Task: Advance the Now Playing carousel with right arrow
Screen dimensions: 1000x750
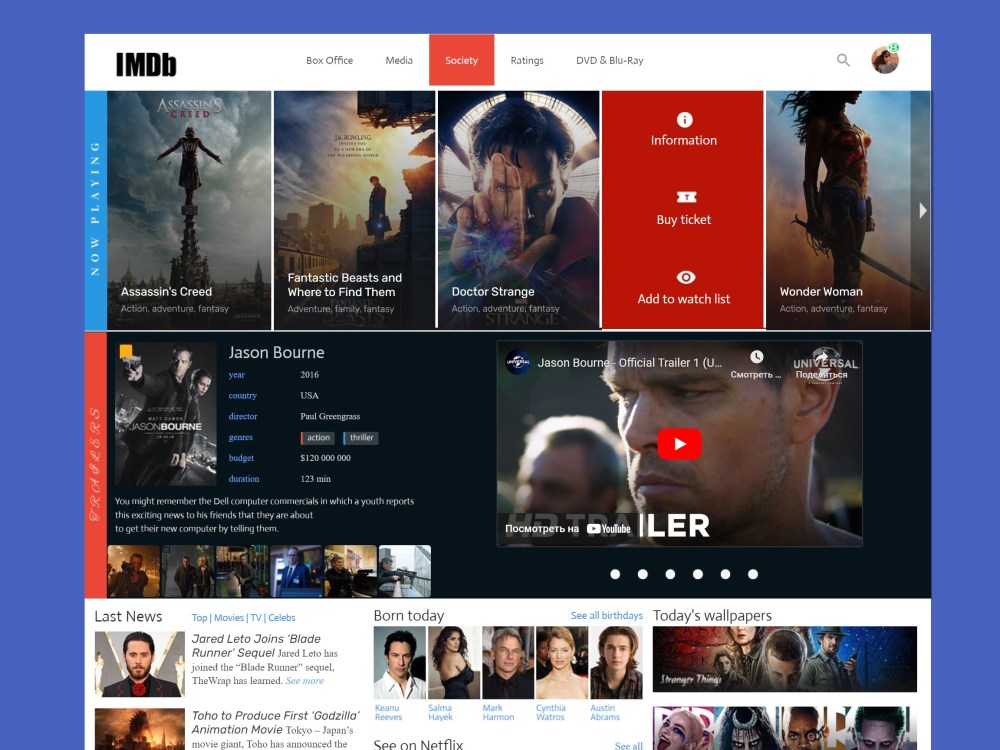Action: pyautogui.click(x=922, y=210)
